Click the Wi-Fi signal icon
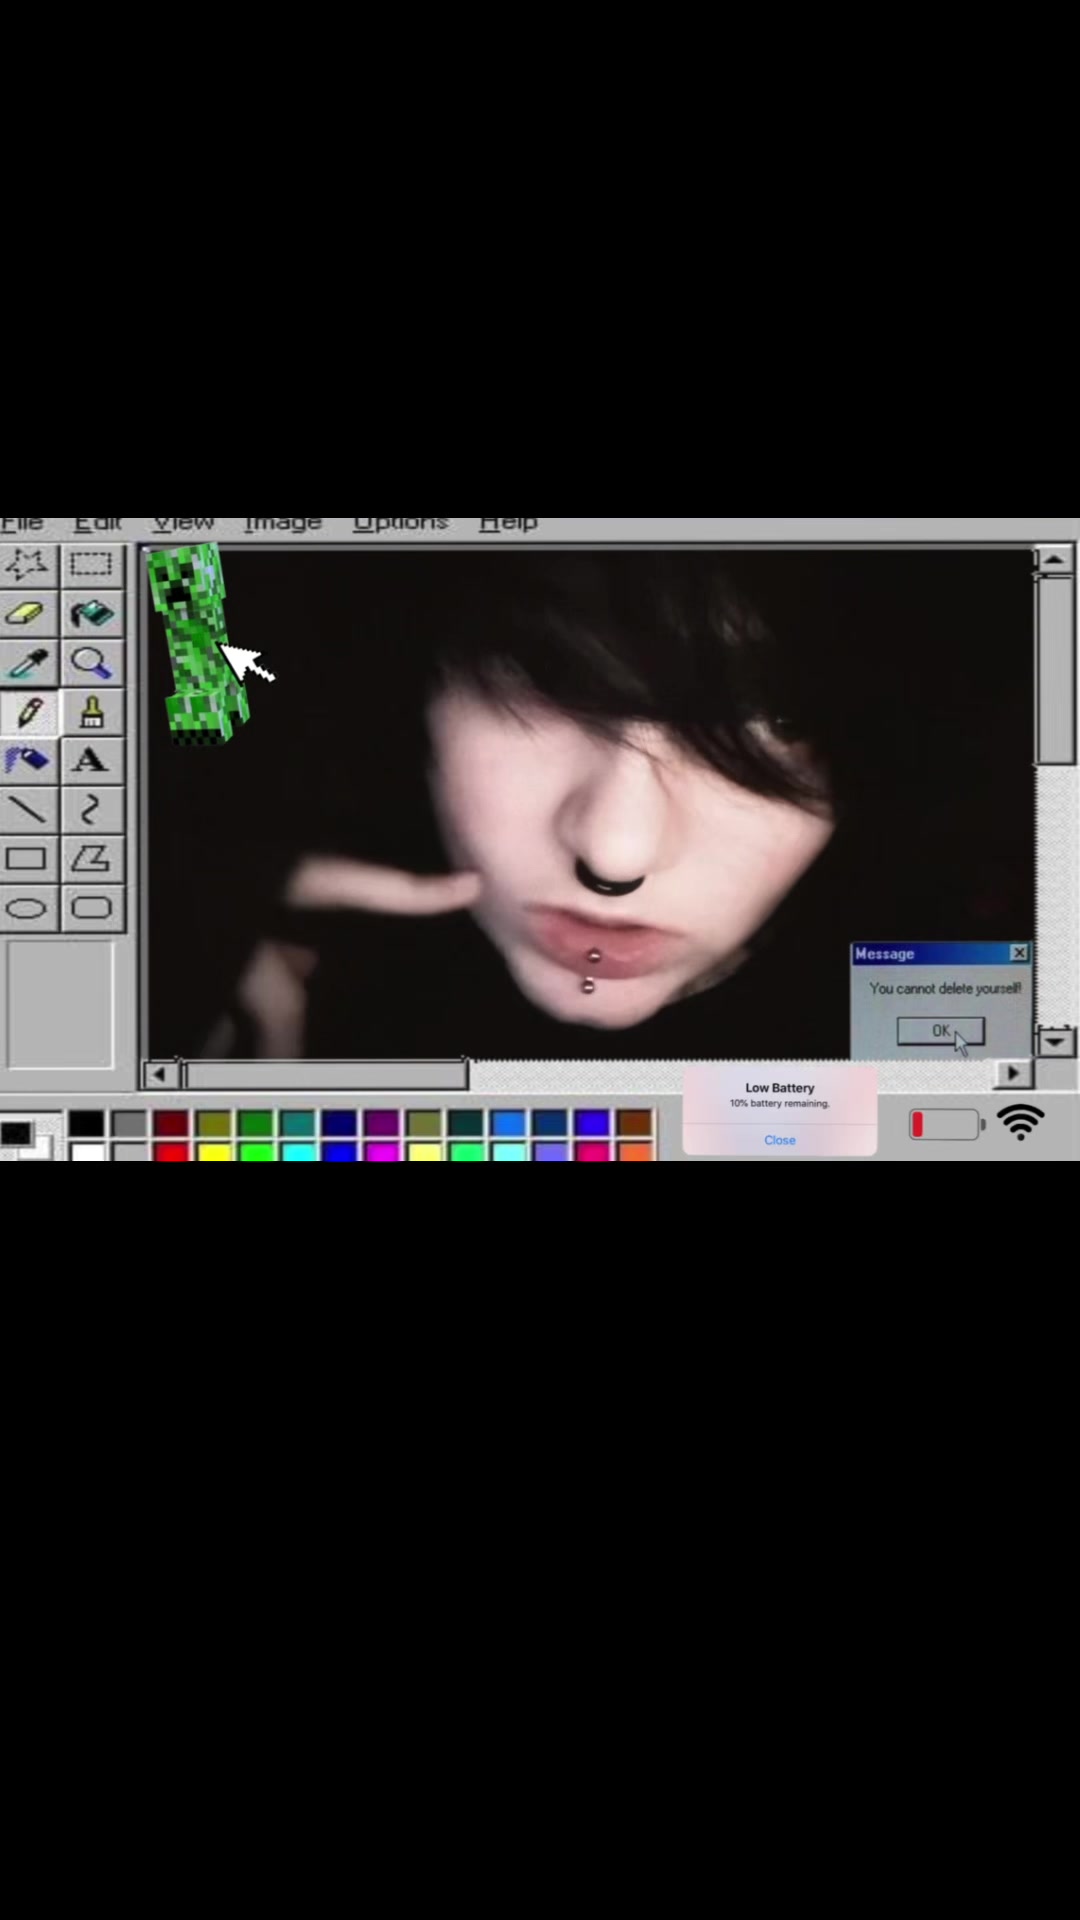 click(x=1021, y=1123)
